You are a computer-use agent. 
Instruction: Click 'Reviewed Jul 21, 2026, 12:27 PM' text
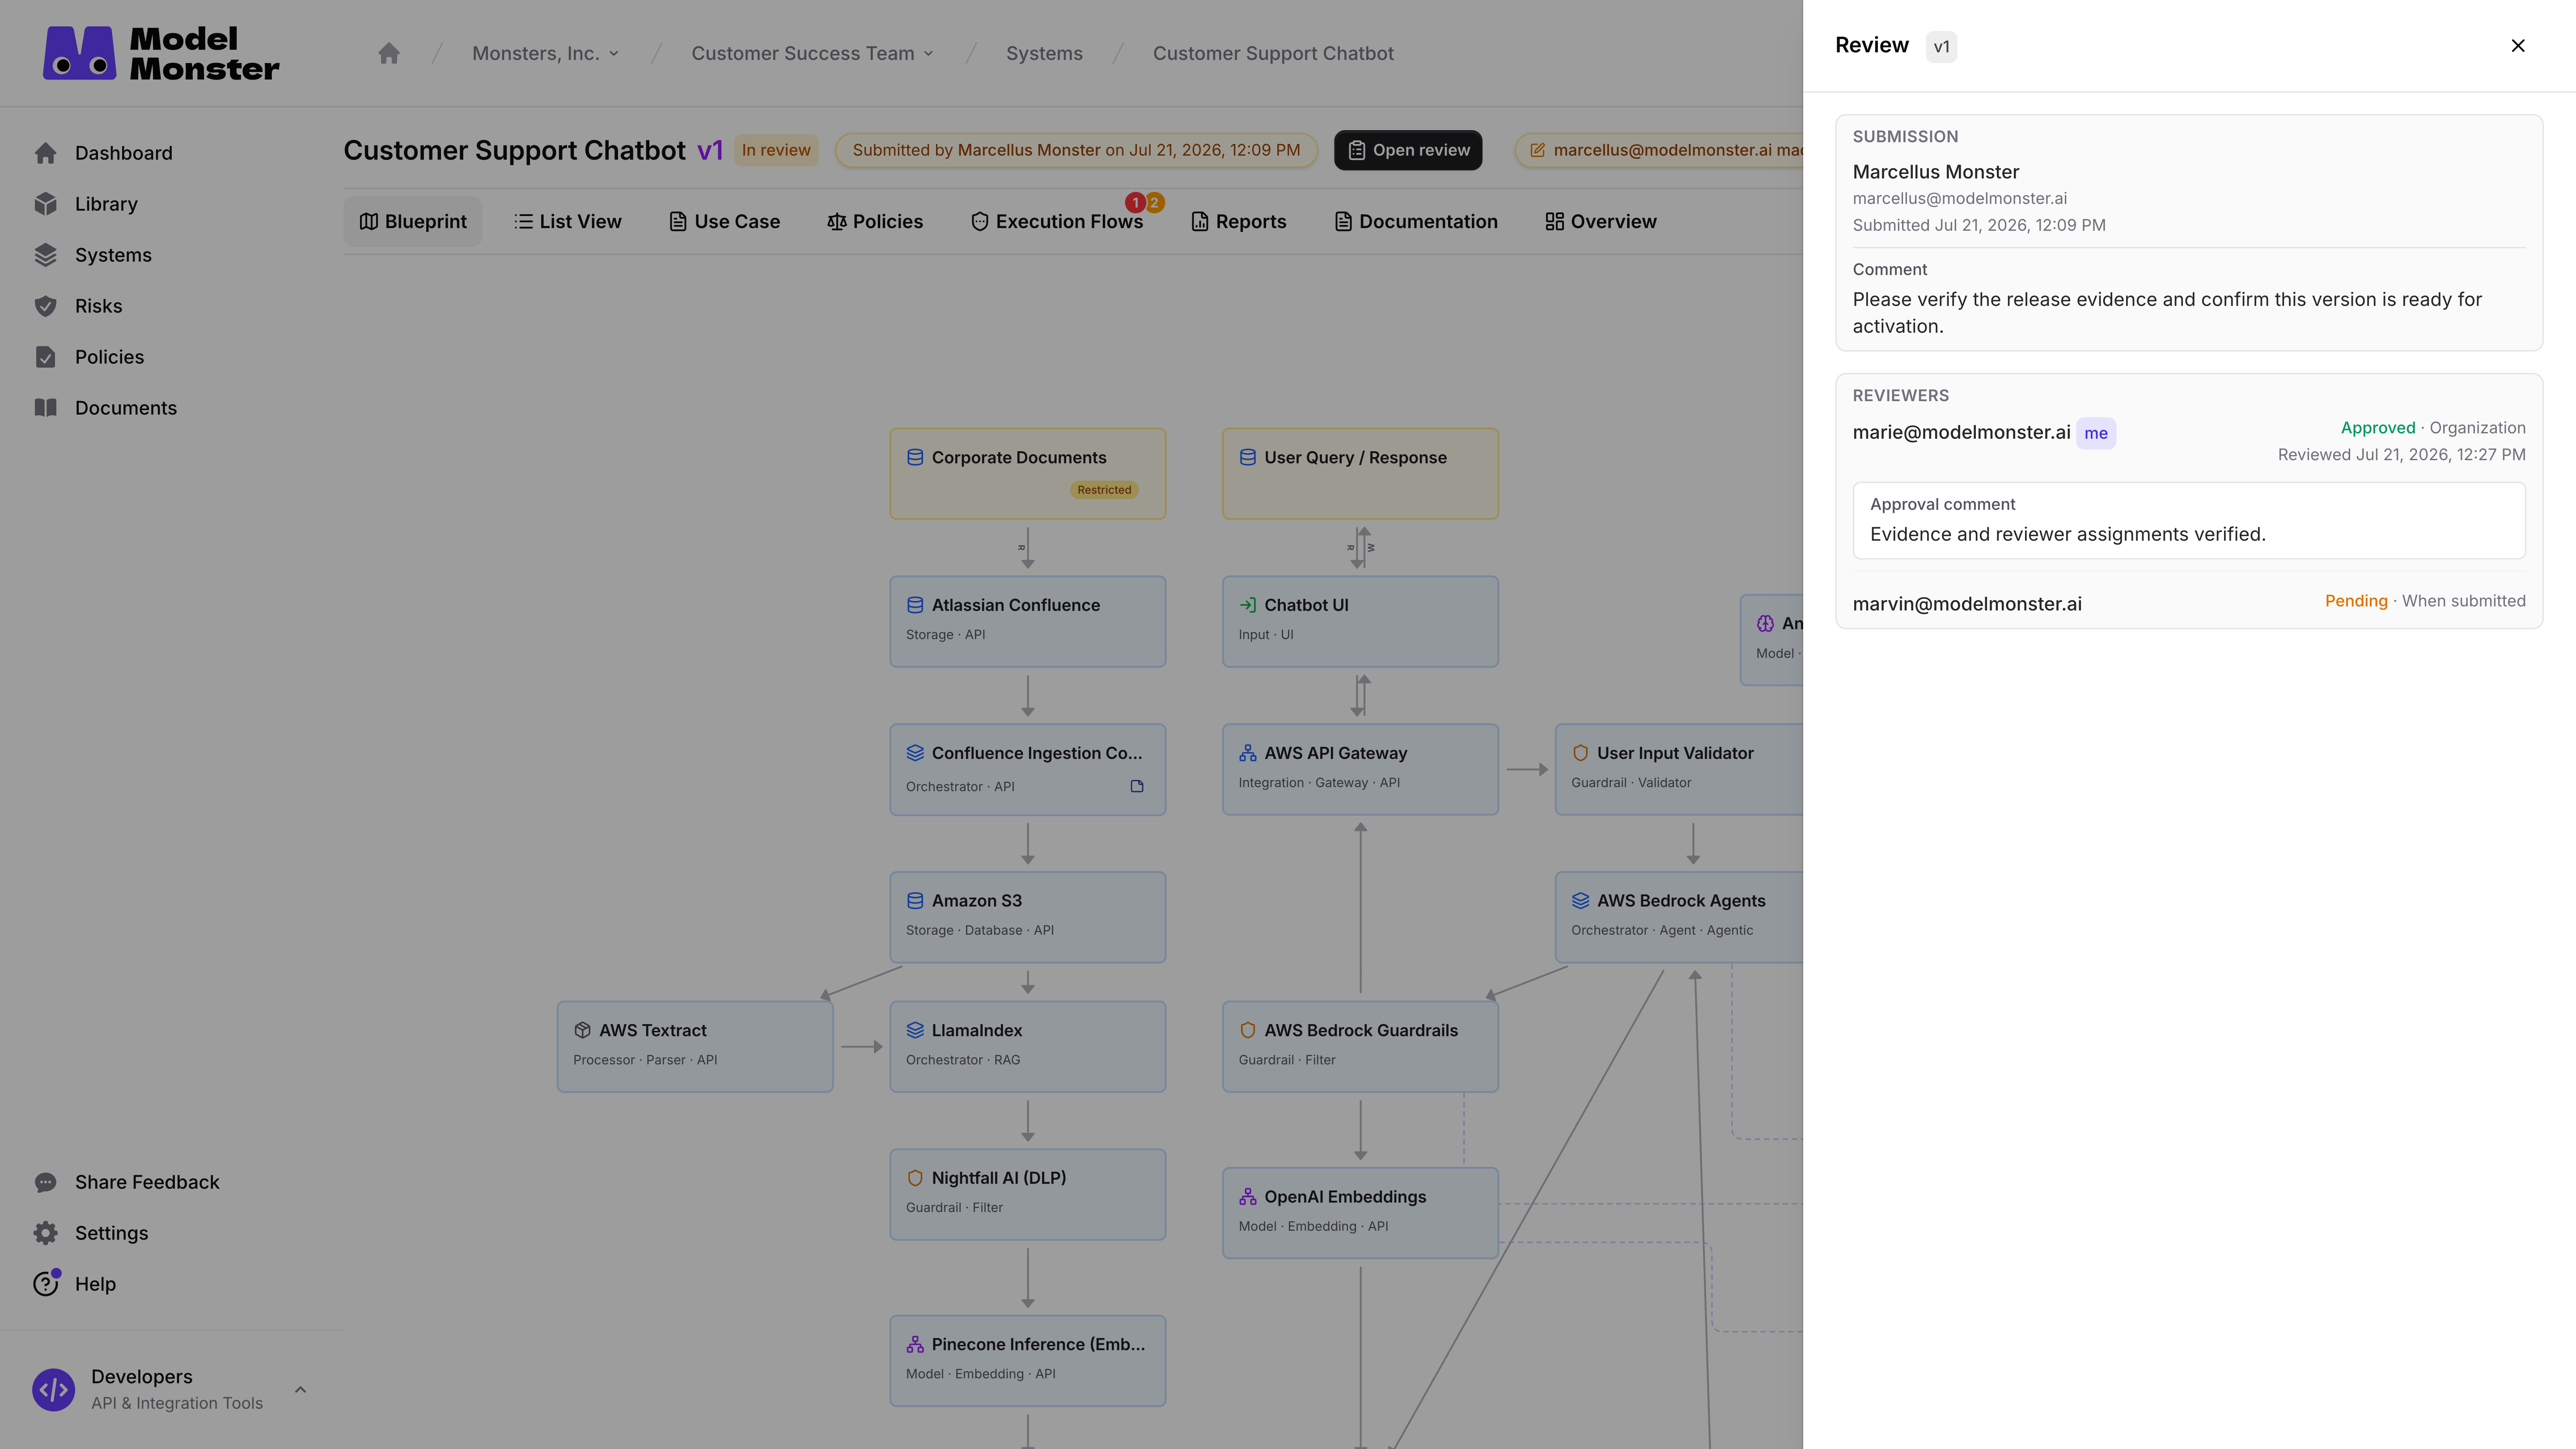[x=2402, y=454]
